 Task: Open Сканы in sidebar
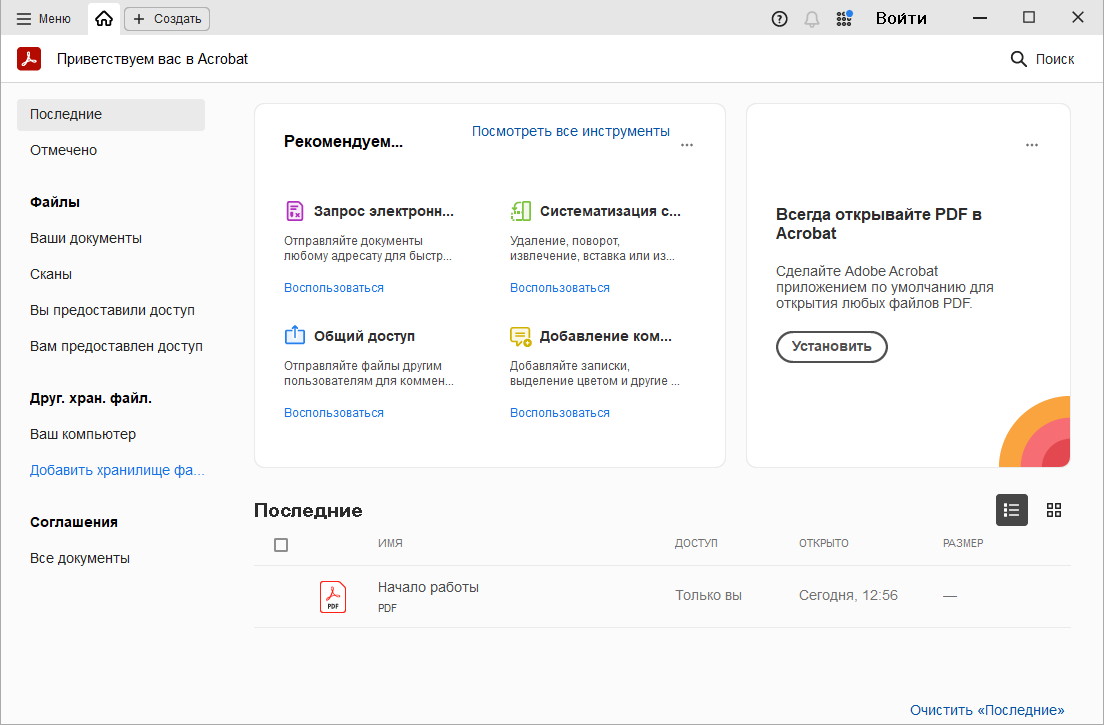coord(51,274)
